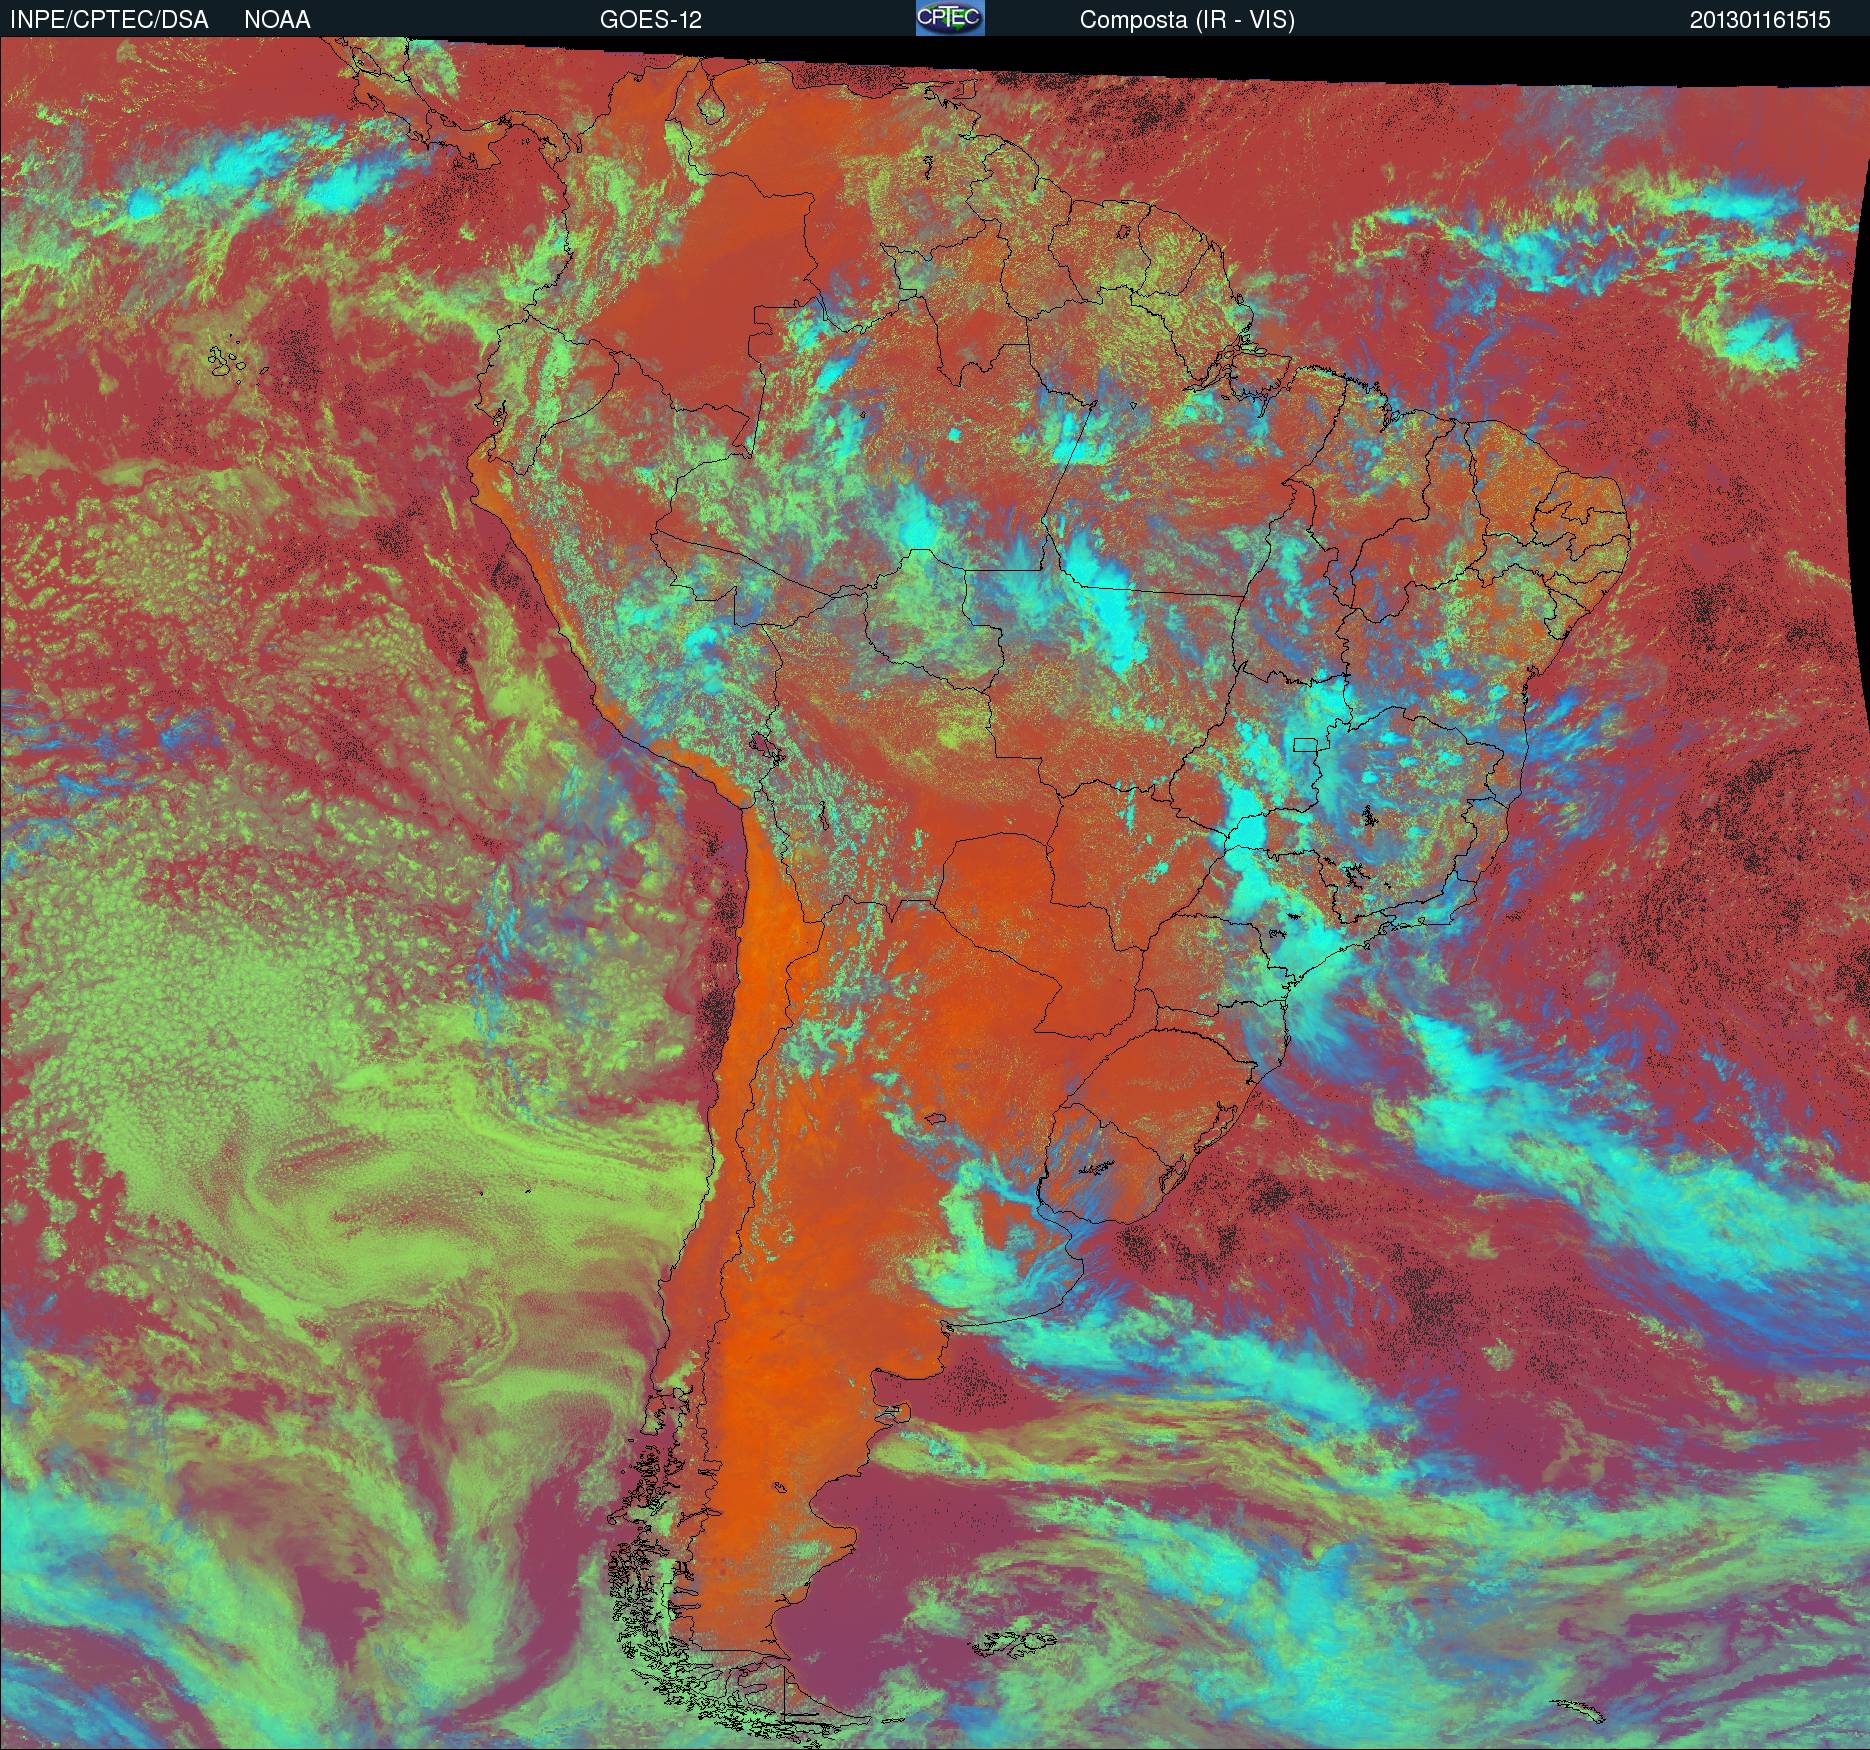Image resolution: width=1870 pixels, height=1750 pixels.
Task: Click the Composta (IR - VIS) title
Action: pyautogui.click(x=1187, y=20)
